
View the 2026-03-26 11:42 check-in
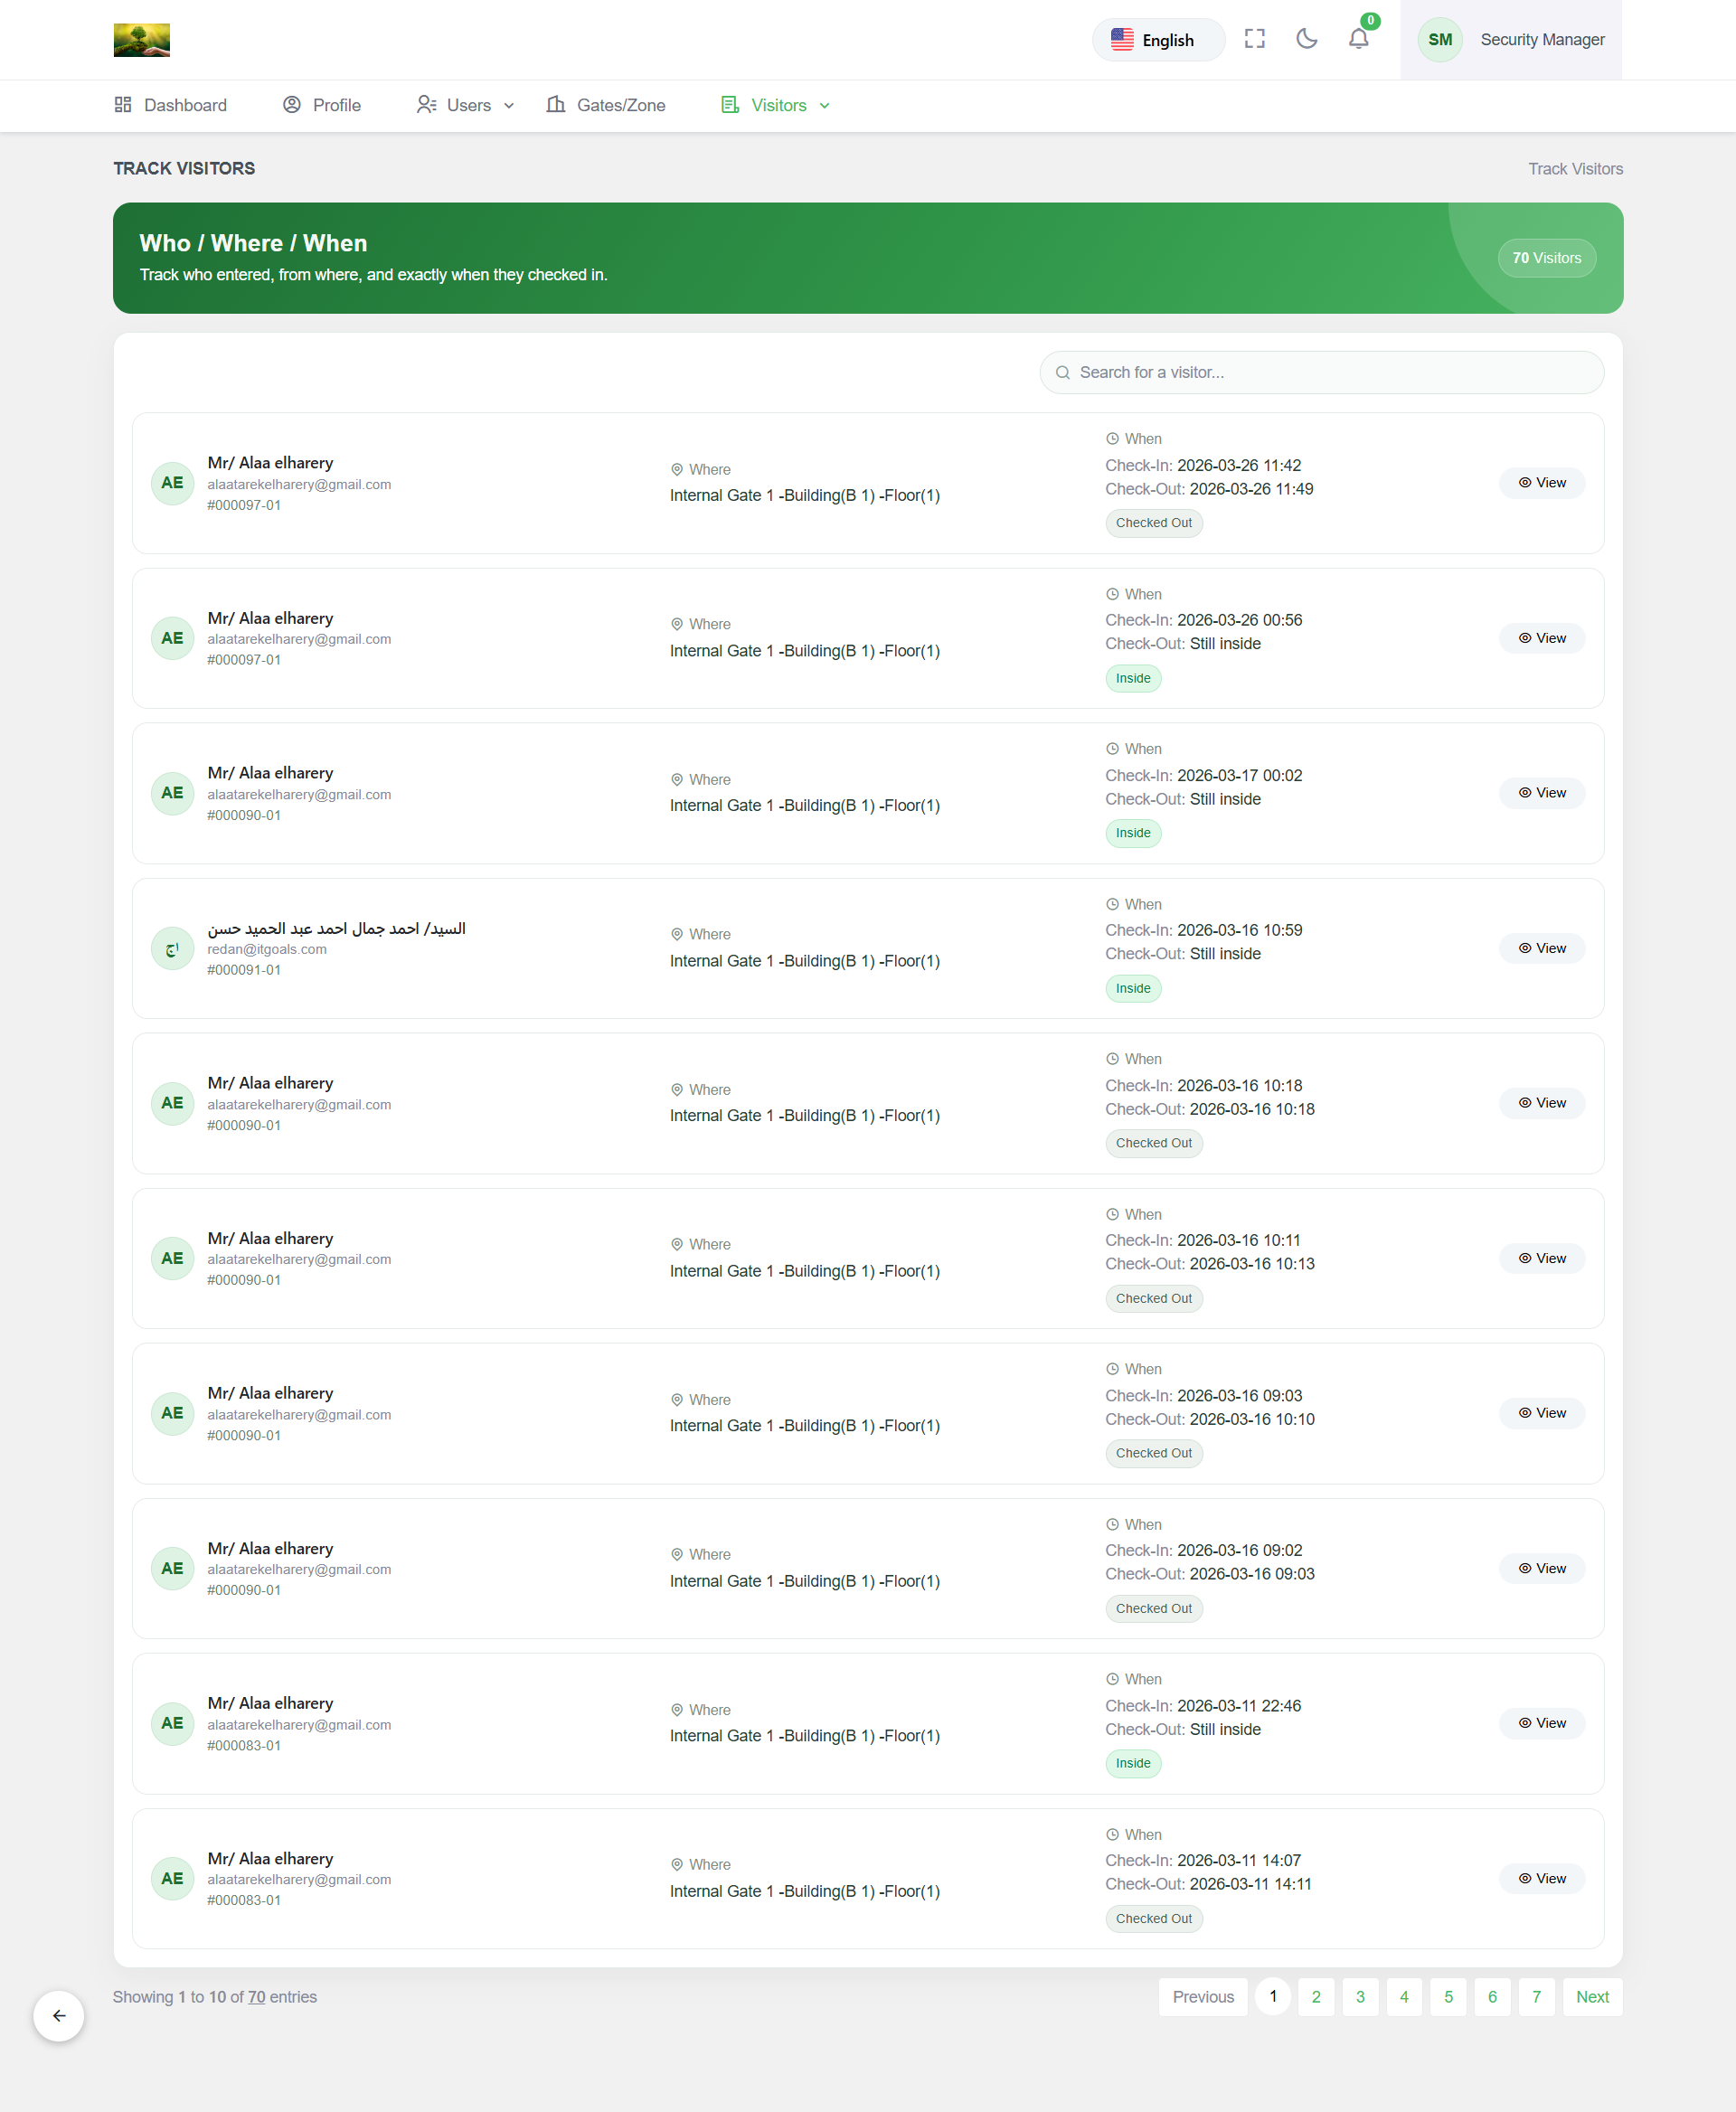click(1541, 483)
